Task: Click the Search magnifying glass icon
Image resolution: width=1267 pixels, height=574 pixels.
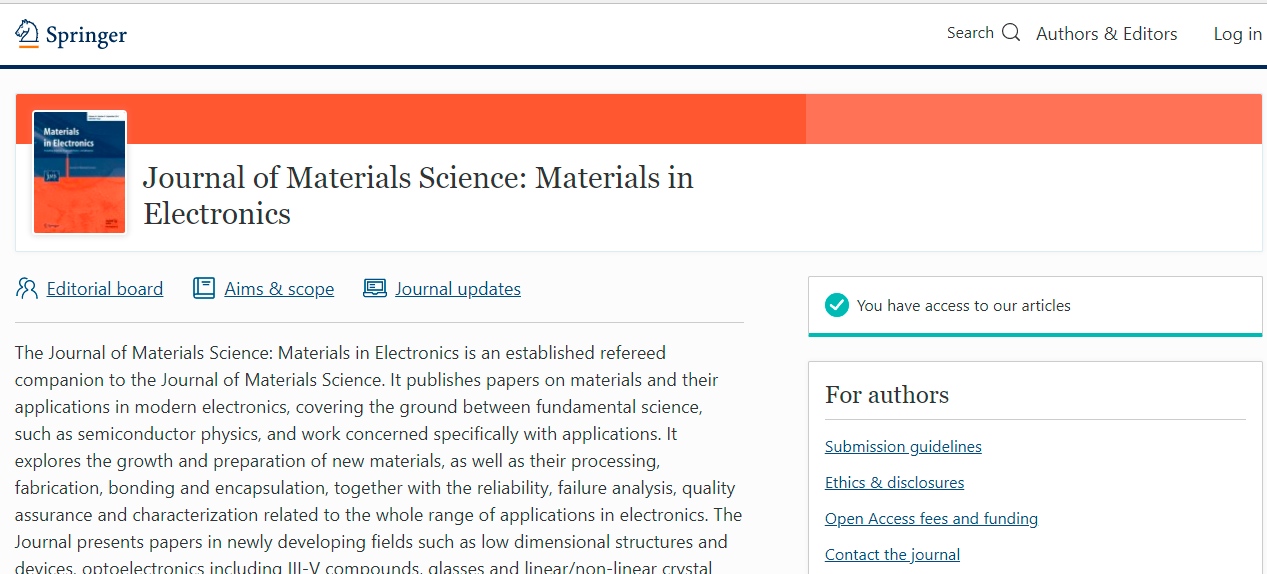Action: tap(1011, 33)
